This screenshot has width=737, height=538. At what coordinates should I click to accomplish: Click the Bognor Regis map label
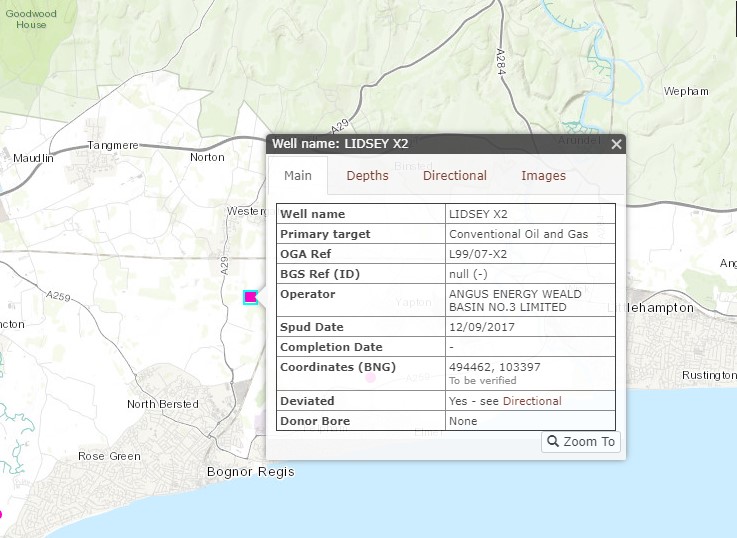point(250,472)
